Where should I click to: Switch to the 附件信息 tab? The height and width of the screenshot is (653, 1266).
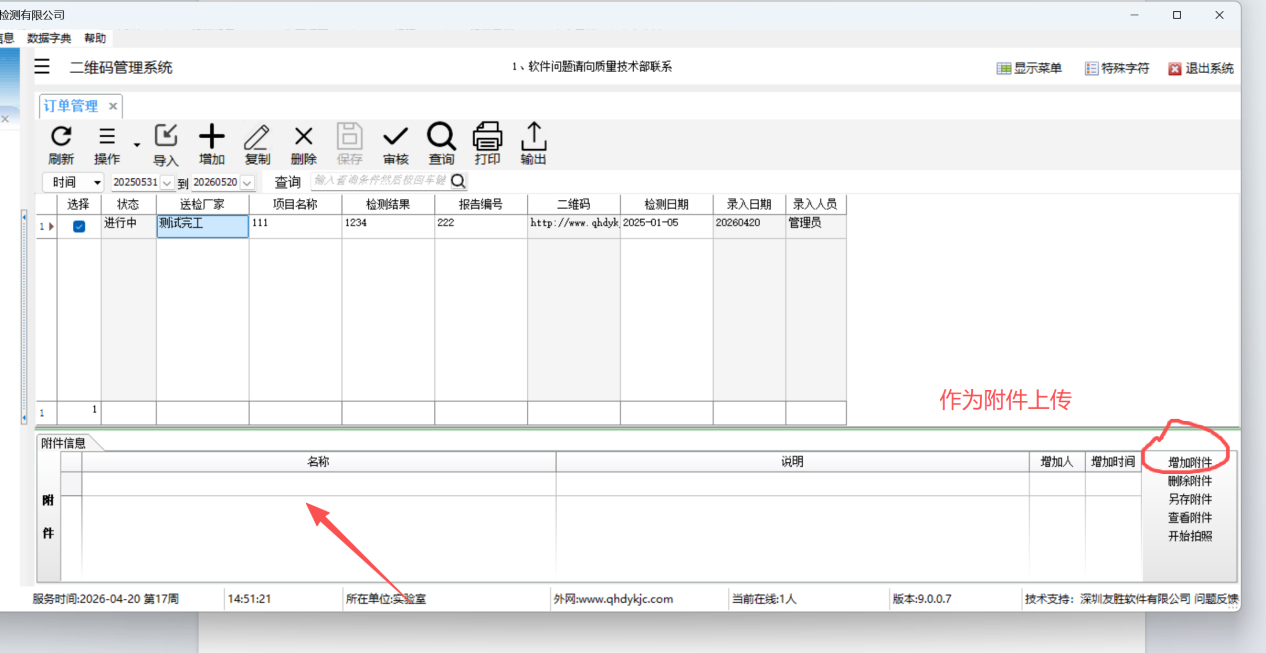(x=63, y=443)
